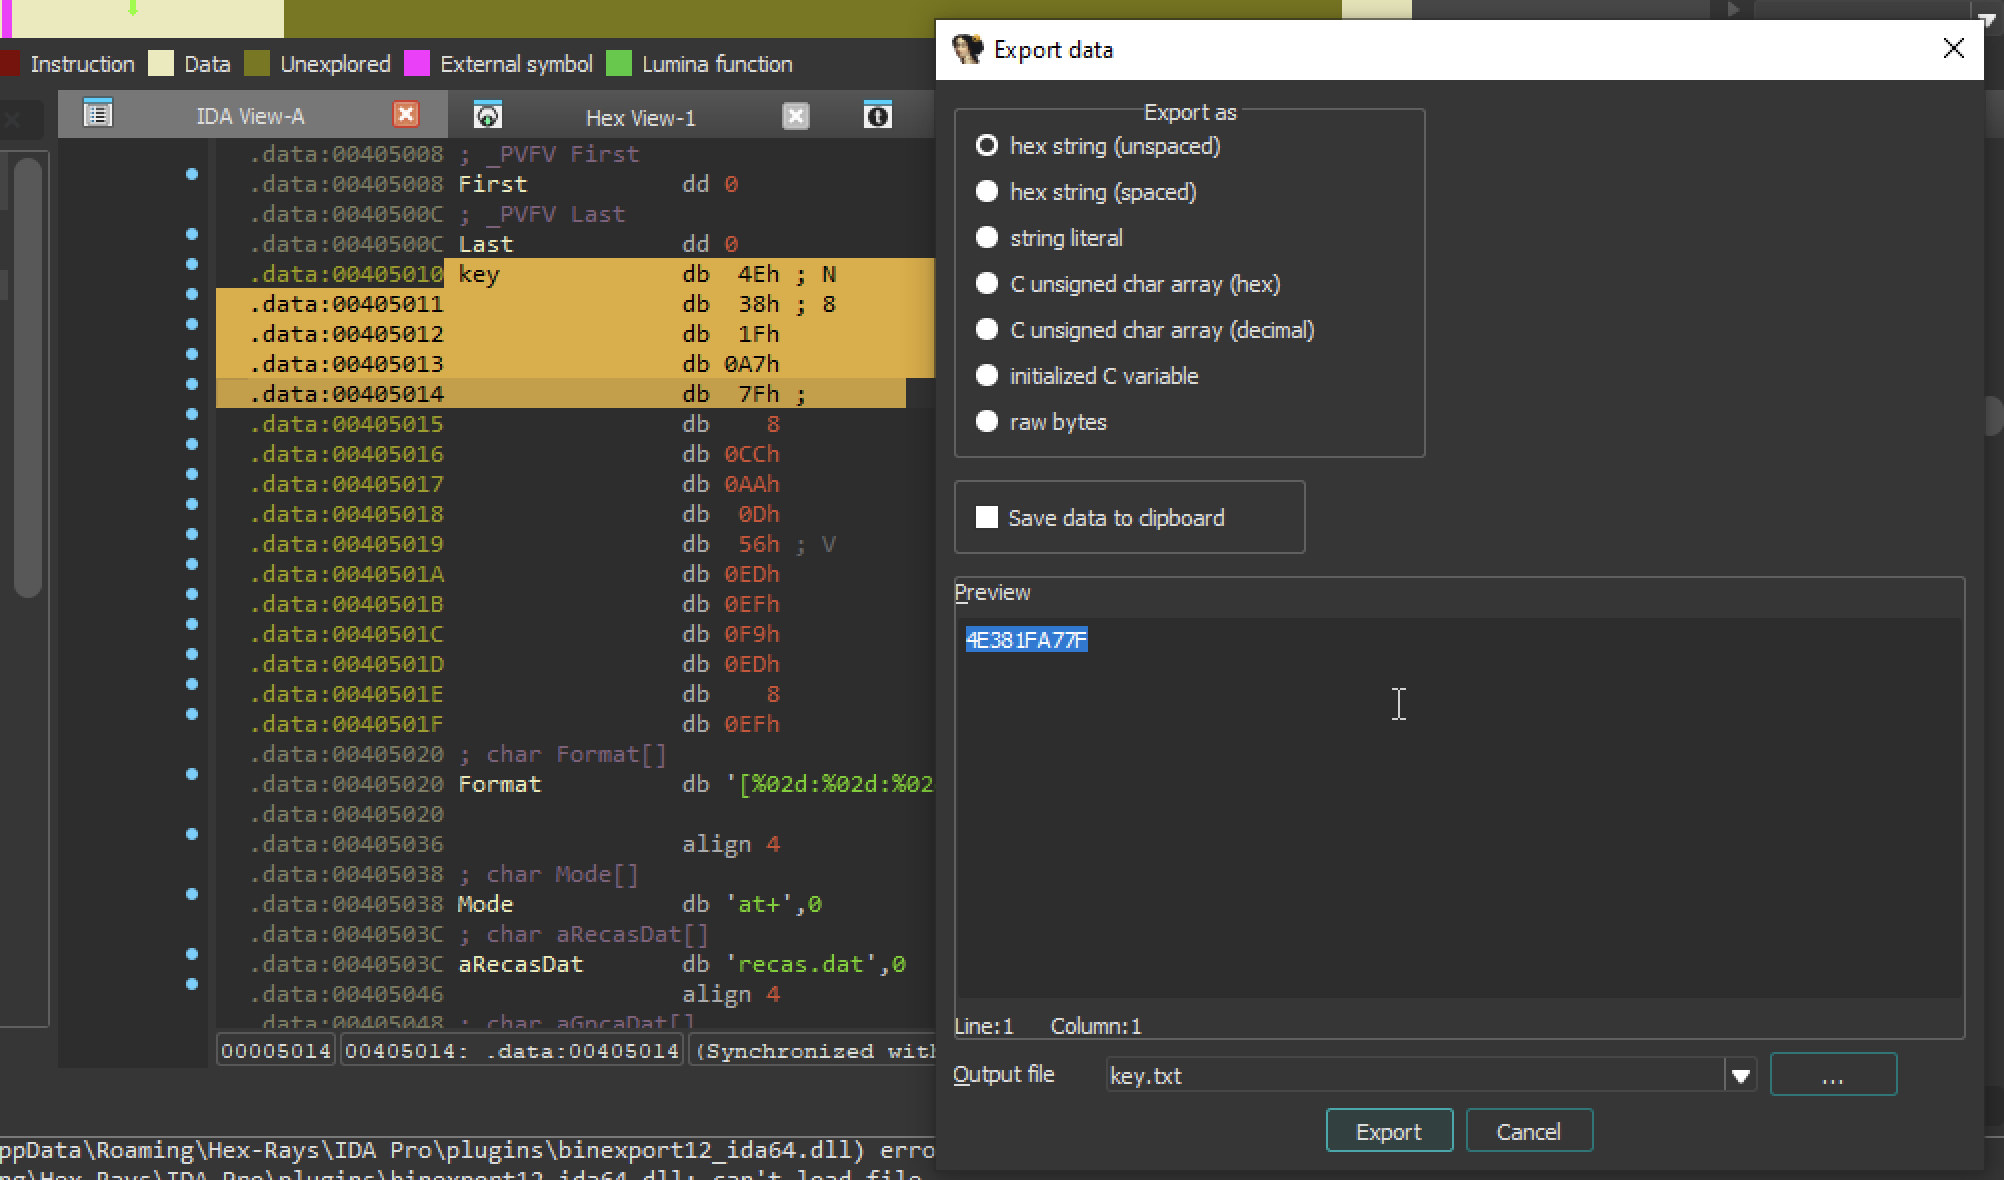The height and width of the screenshot is (1180, 2004).
Task: Switch to the IDA View-A tab
Action: coord(250,116)
